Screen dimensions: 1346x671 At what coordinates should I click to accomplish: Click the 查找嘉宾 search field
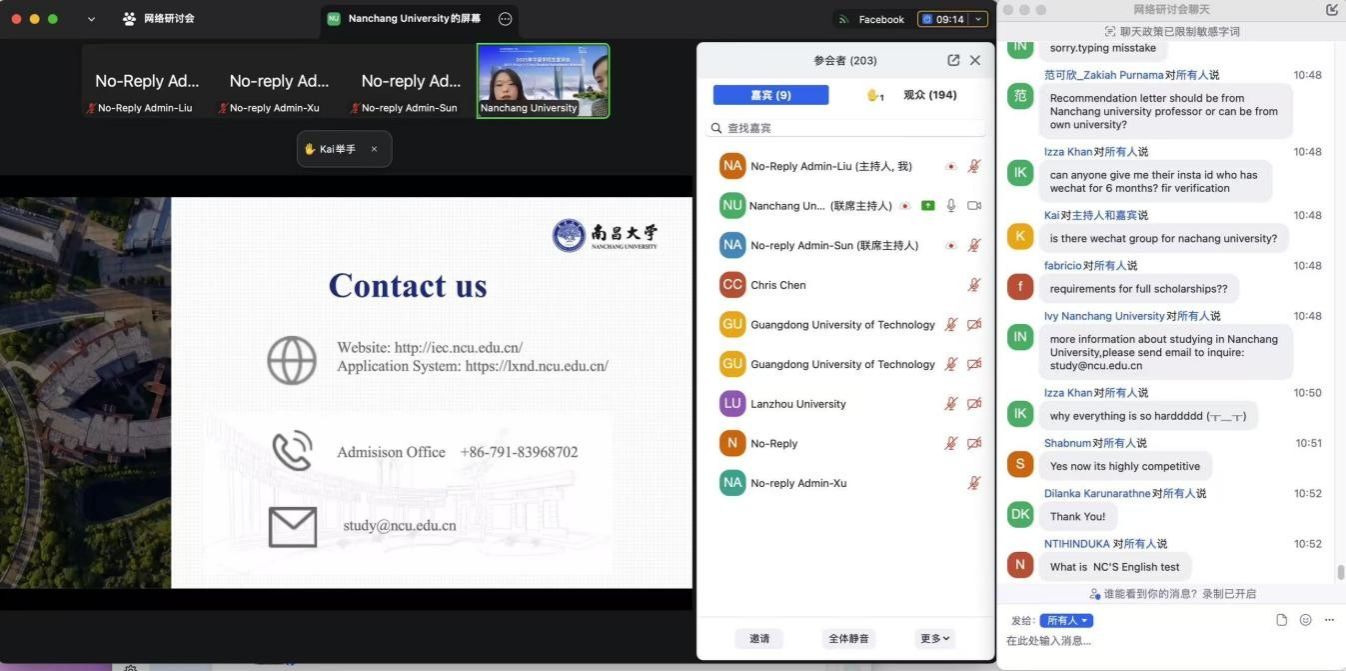(845, 128)
